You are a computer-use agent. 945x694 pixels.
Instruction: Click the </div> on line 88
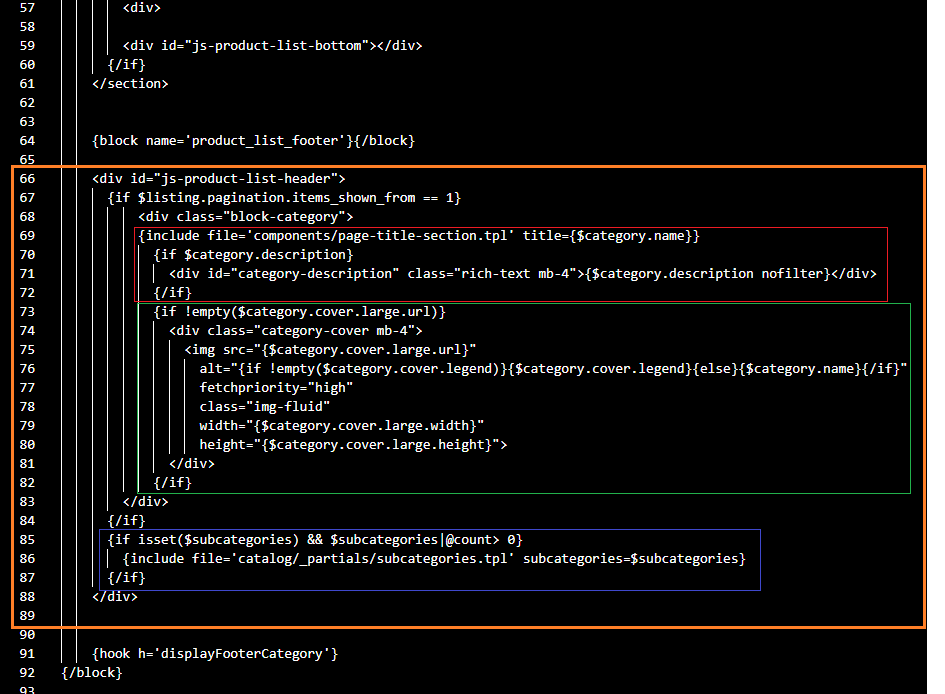115,597
